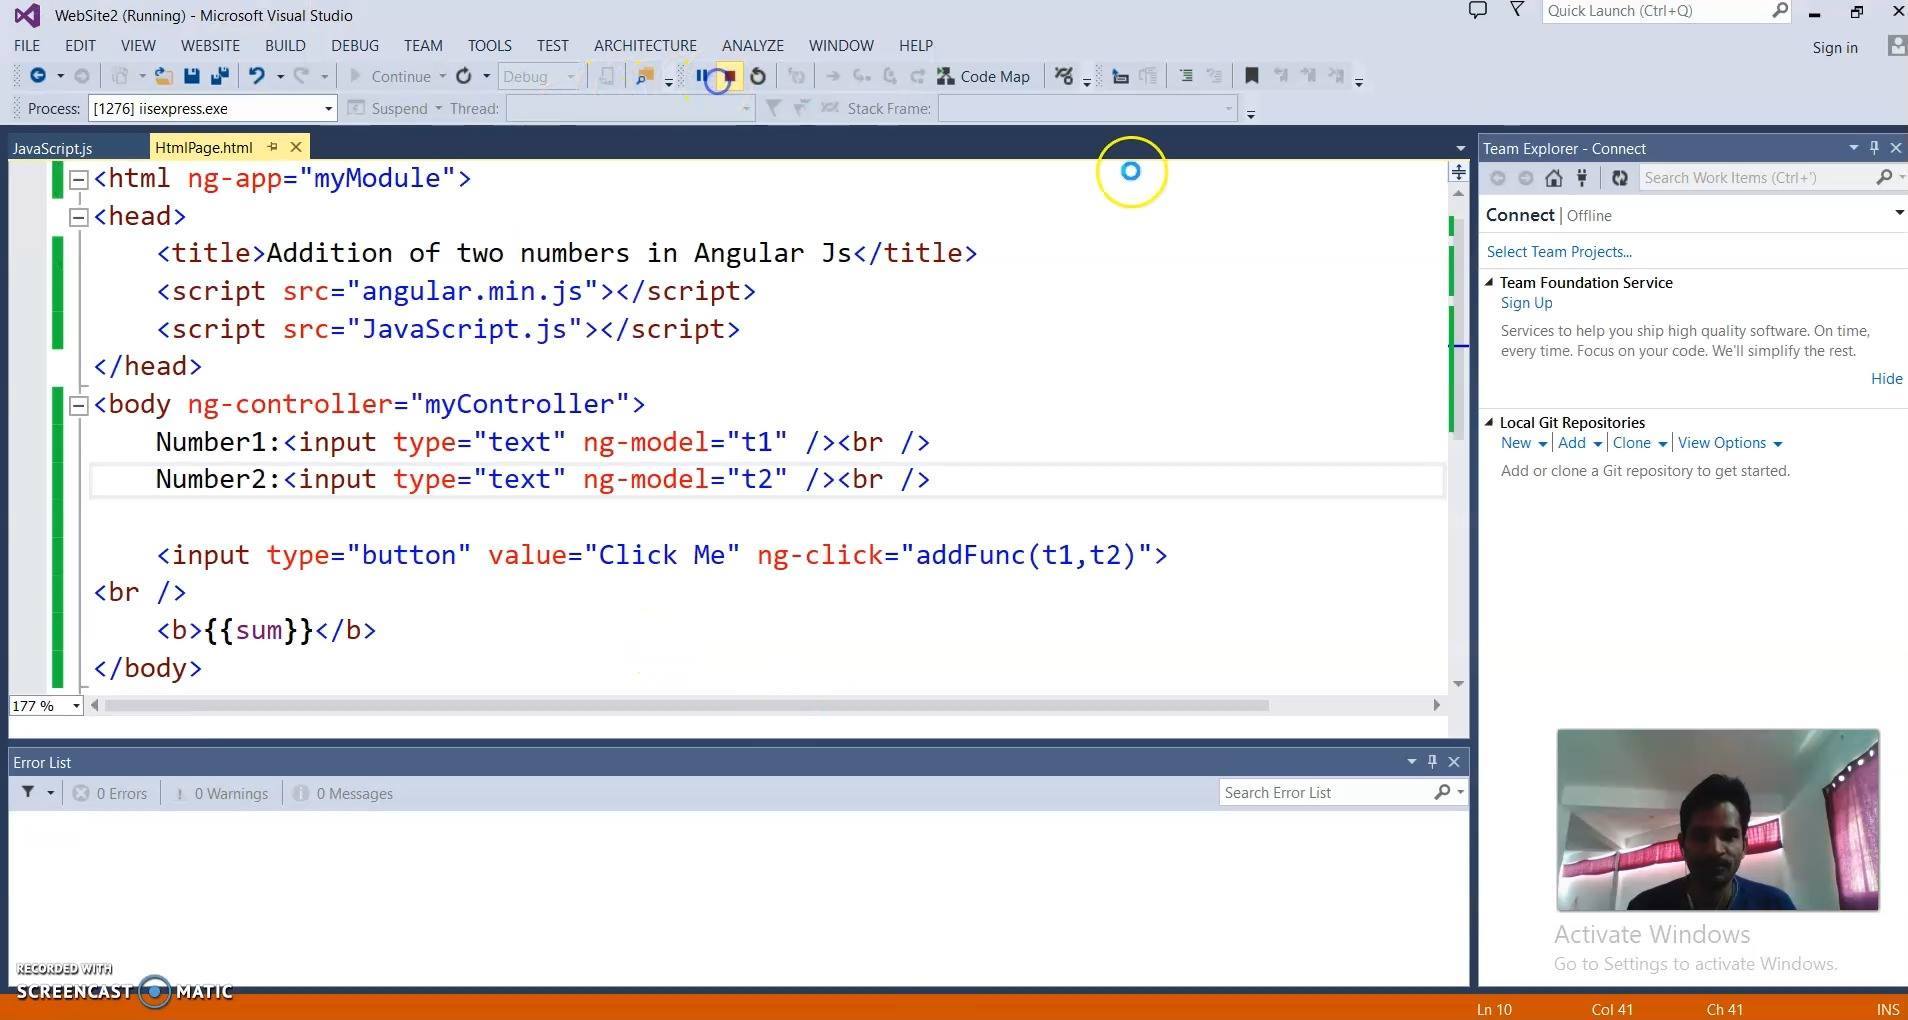Click the search magnifier in Work Items box
Image resolution: width=1908 pixels, height=1020 pixels.
coord(1884,178)
